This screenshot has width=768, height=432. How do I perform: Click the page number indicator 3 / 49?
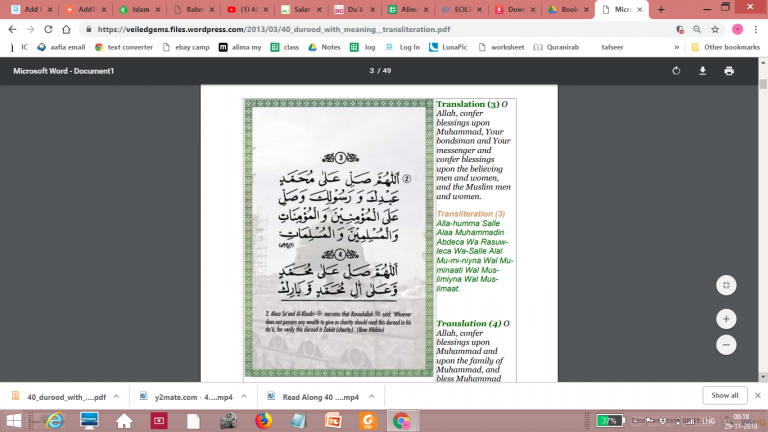point(380,71)
